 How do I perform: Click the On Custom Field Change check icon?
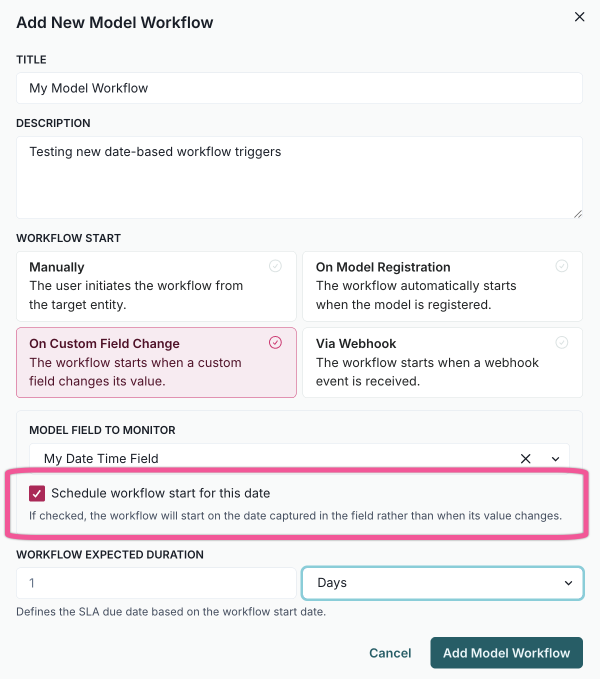(x=275, y=342)
